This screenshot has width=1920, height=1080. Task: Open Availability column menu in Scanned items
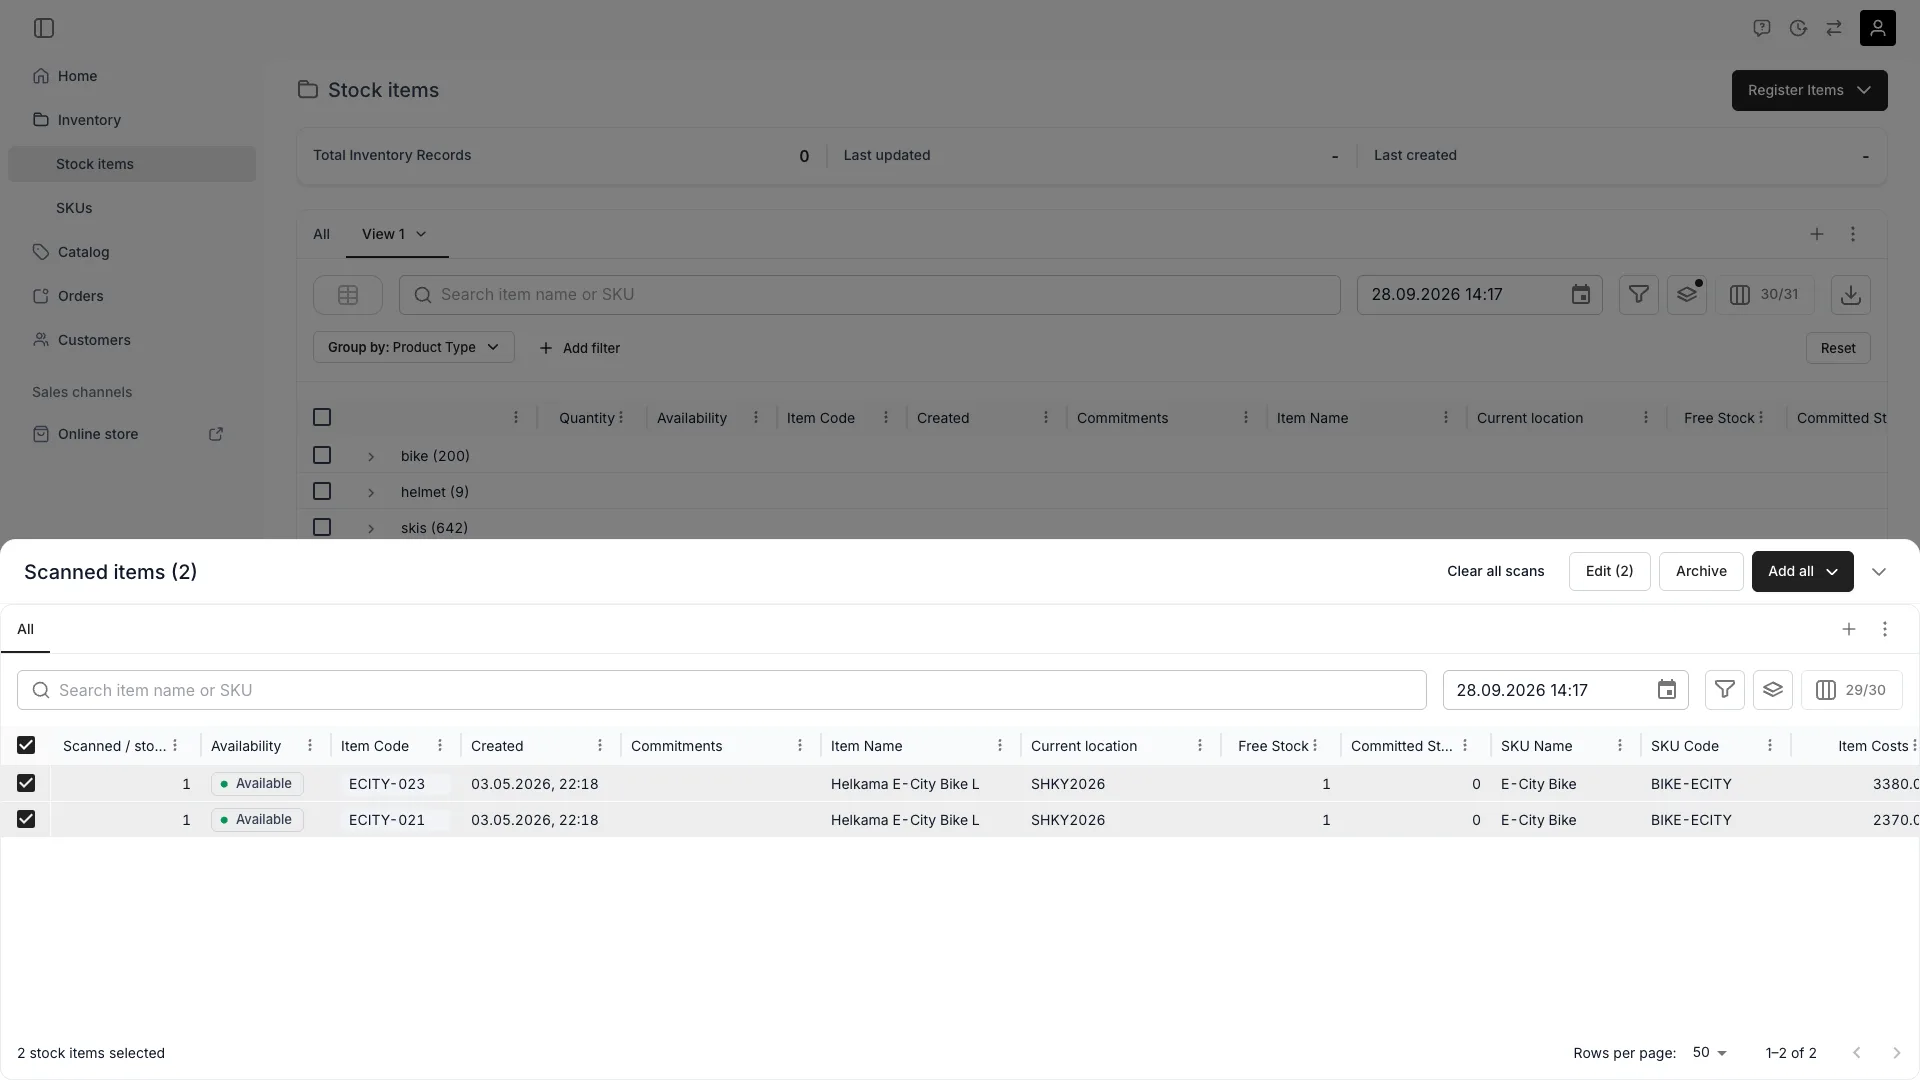(310, 746)
